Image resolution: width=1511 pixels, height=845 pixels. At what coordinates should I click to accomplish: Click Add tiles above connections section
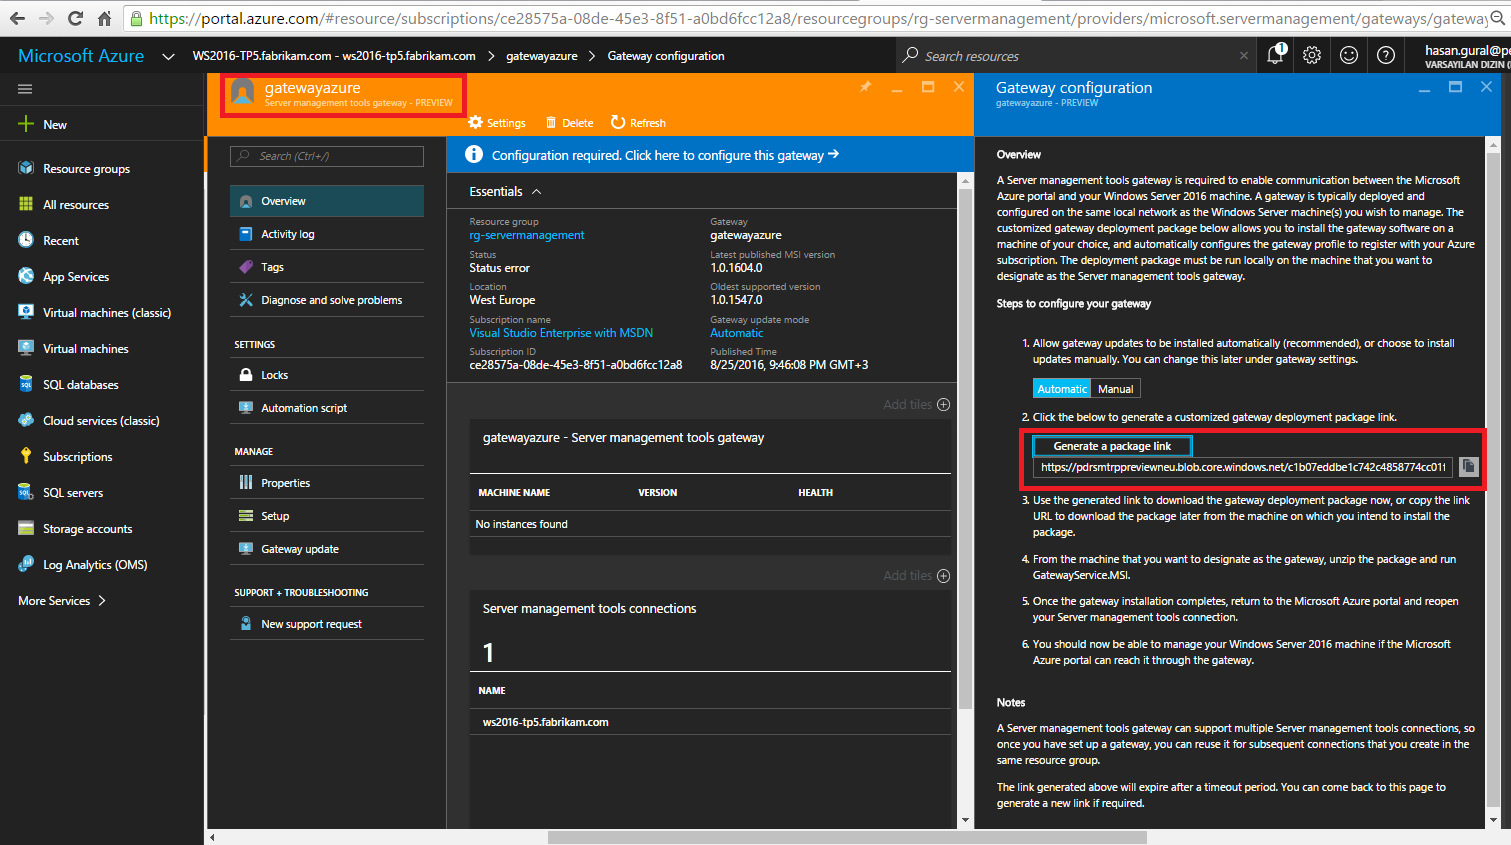[916, 575]
